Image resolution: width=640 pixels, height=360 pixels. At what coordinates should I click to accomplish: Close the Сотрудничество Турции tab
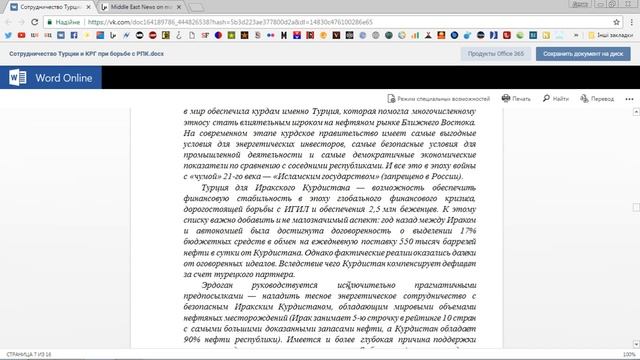(x=89, y=7)
